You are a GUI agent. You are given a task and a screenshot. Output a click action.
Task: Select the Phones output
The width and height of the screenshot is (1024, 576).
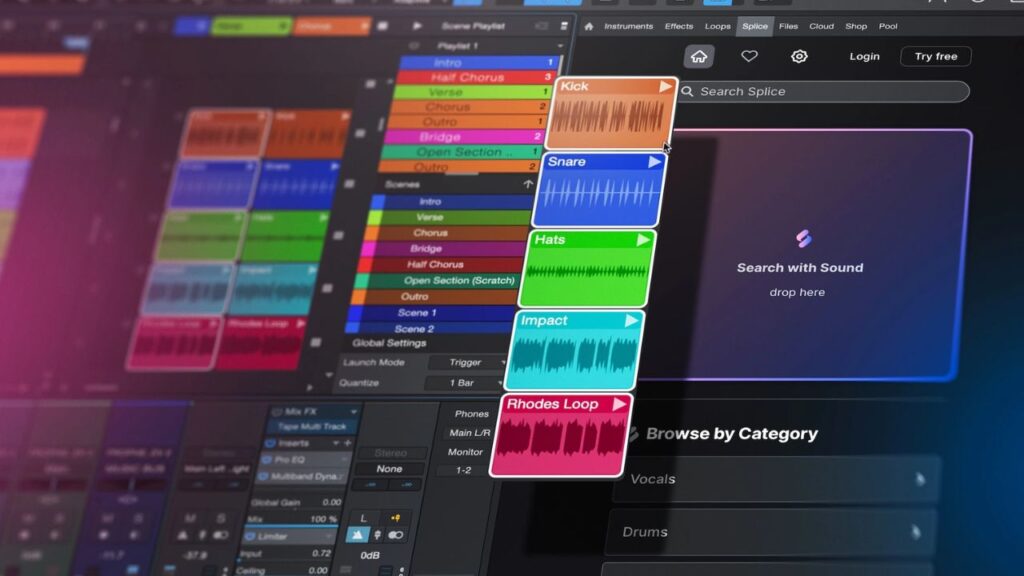tap(471, 413)
